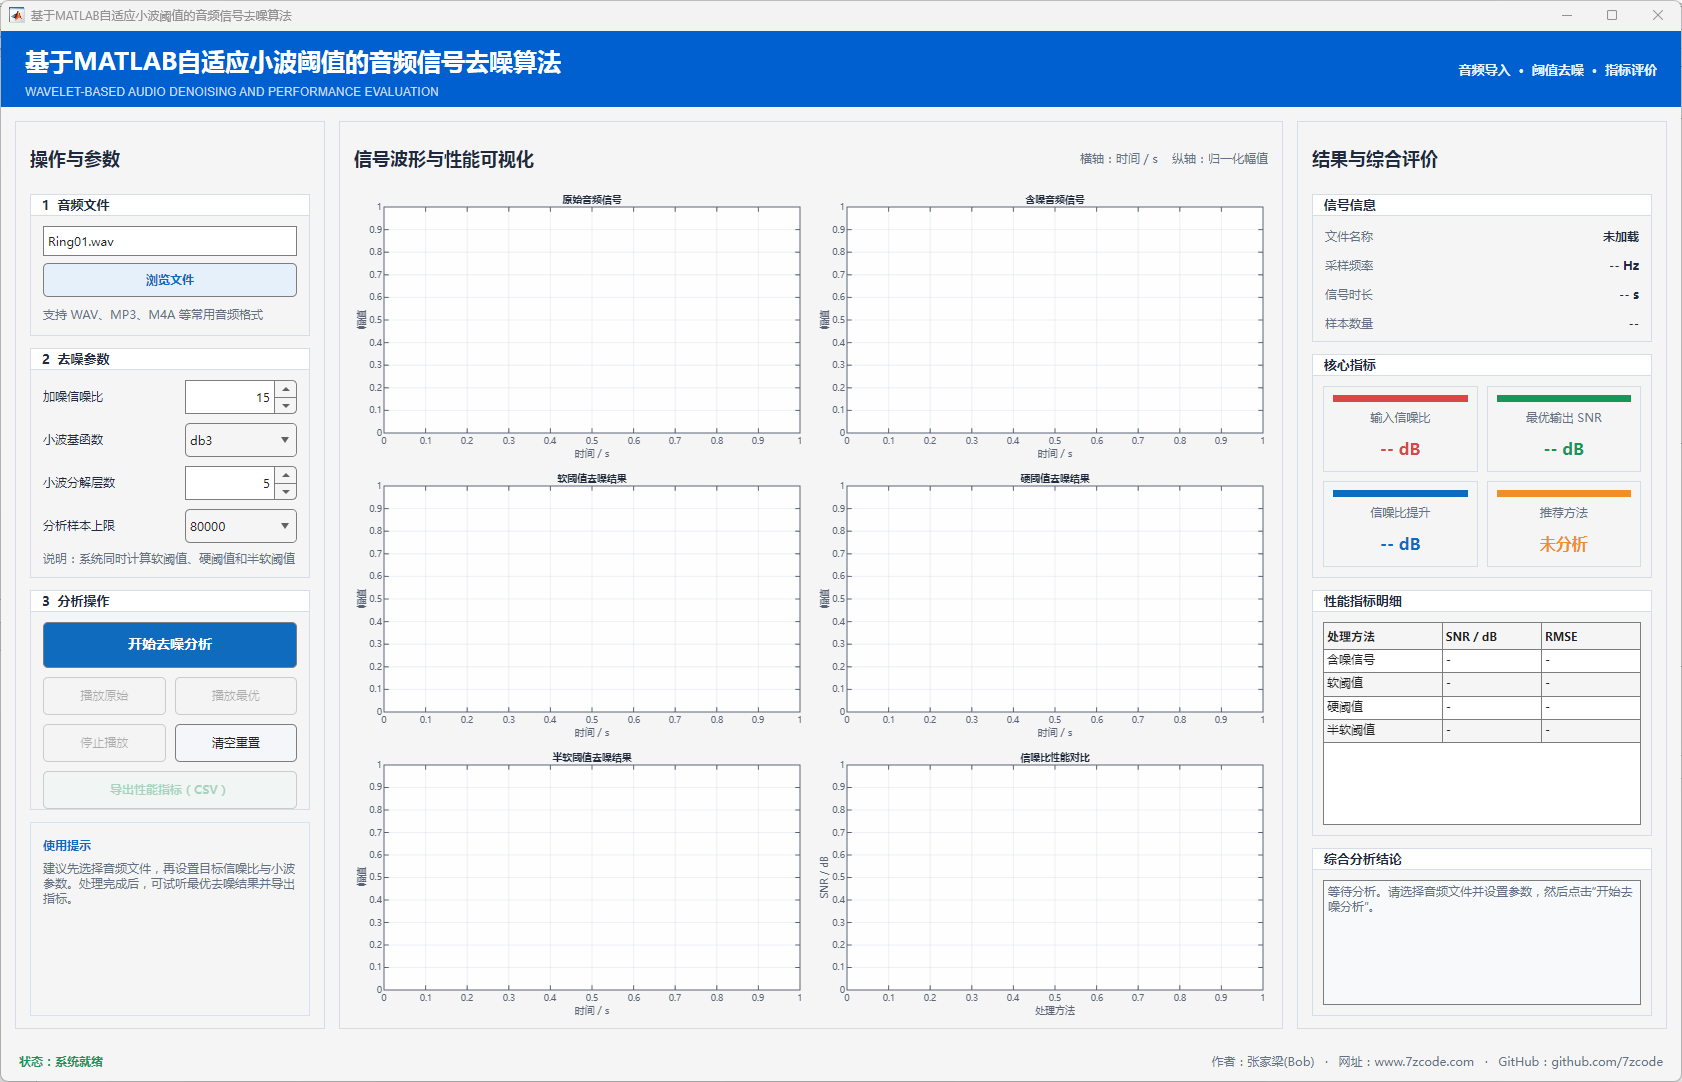Select the 软阈值 table row
This screenshot has width=1682, height=1082.
(x=1482, y=684)
